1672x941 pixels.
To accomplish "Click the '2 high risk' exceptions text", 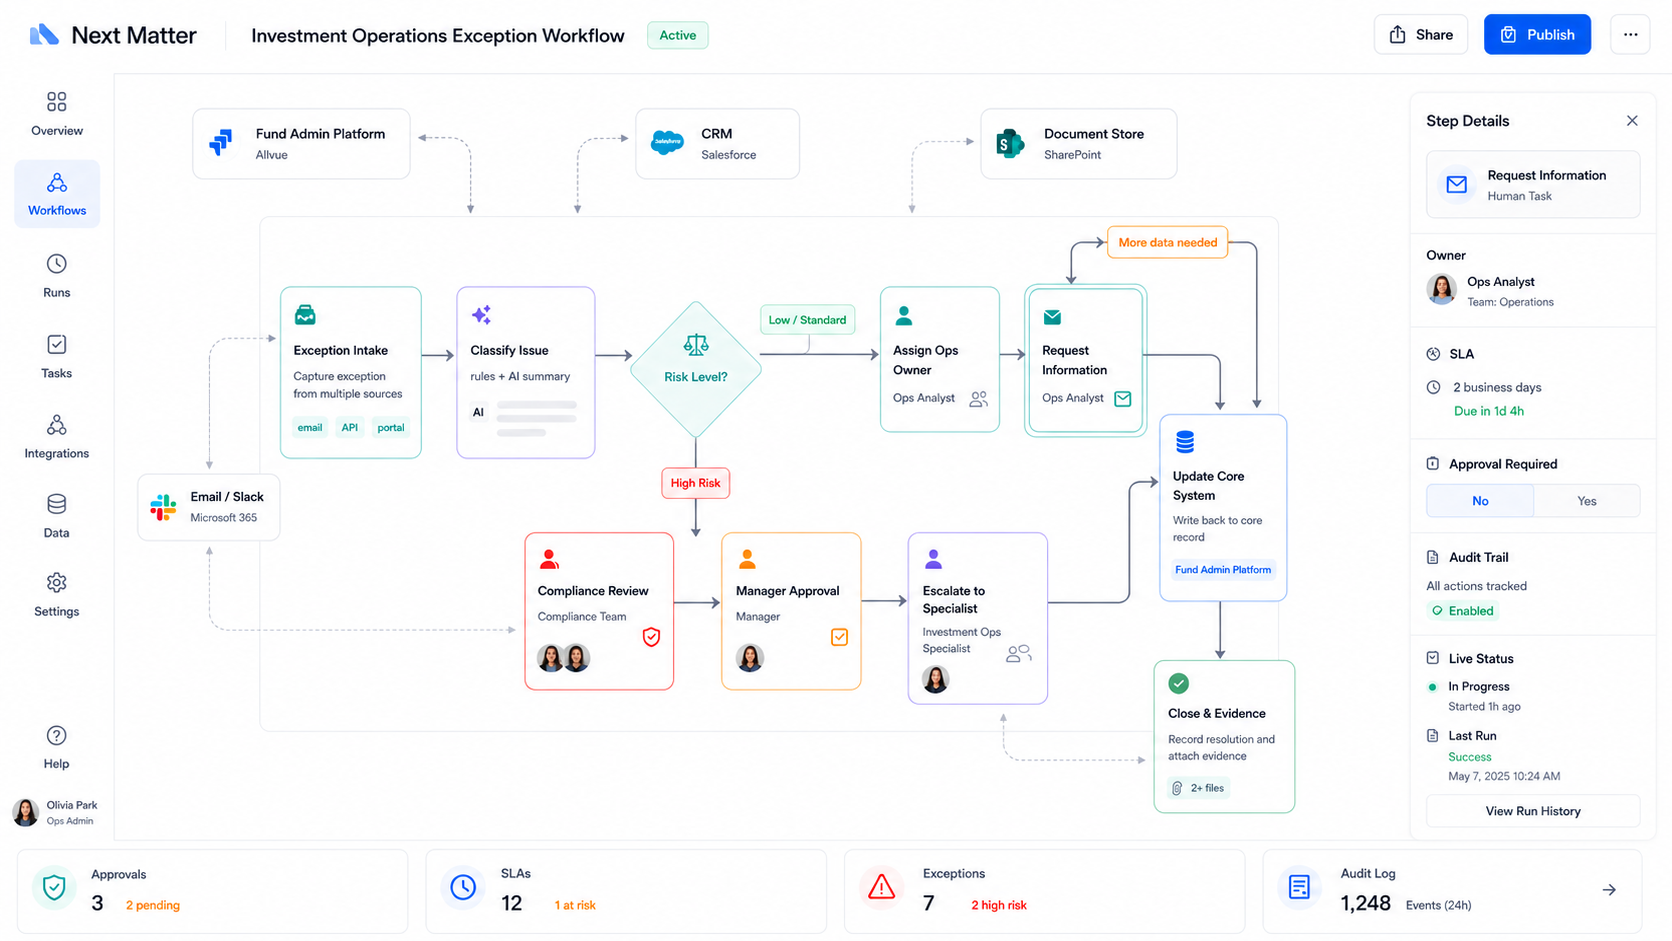I will tap(999, 905).
